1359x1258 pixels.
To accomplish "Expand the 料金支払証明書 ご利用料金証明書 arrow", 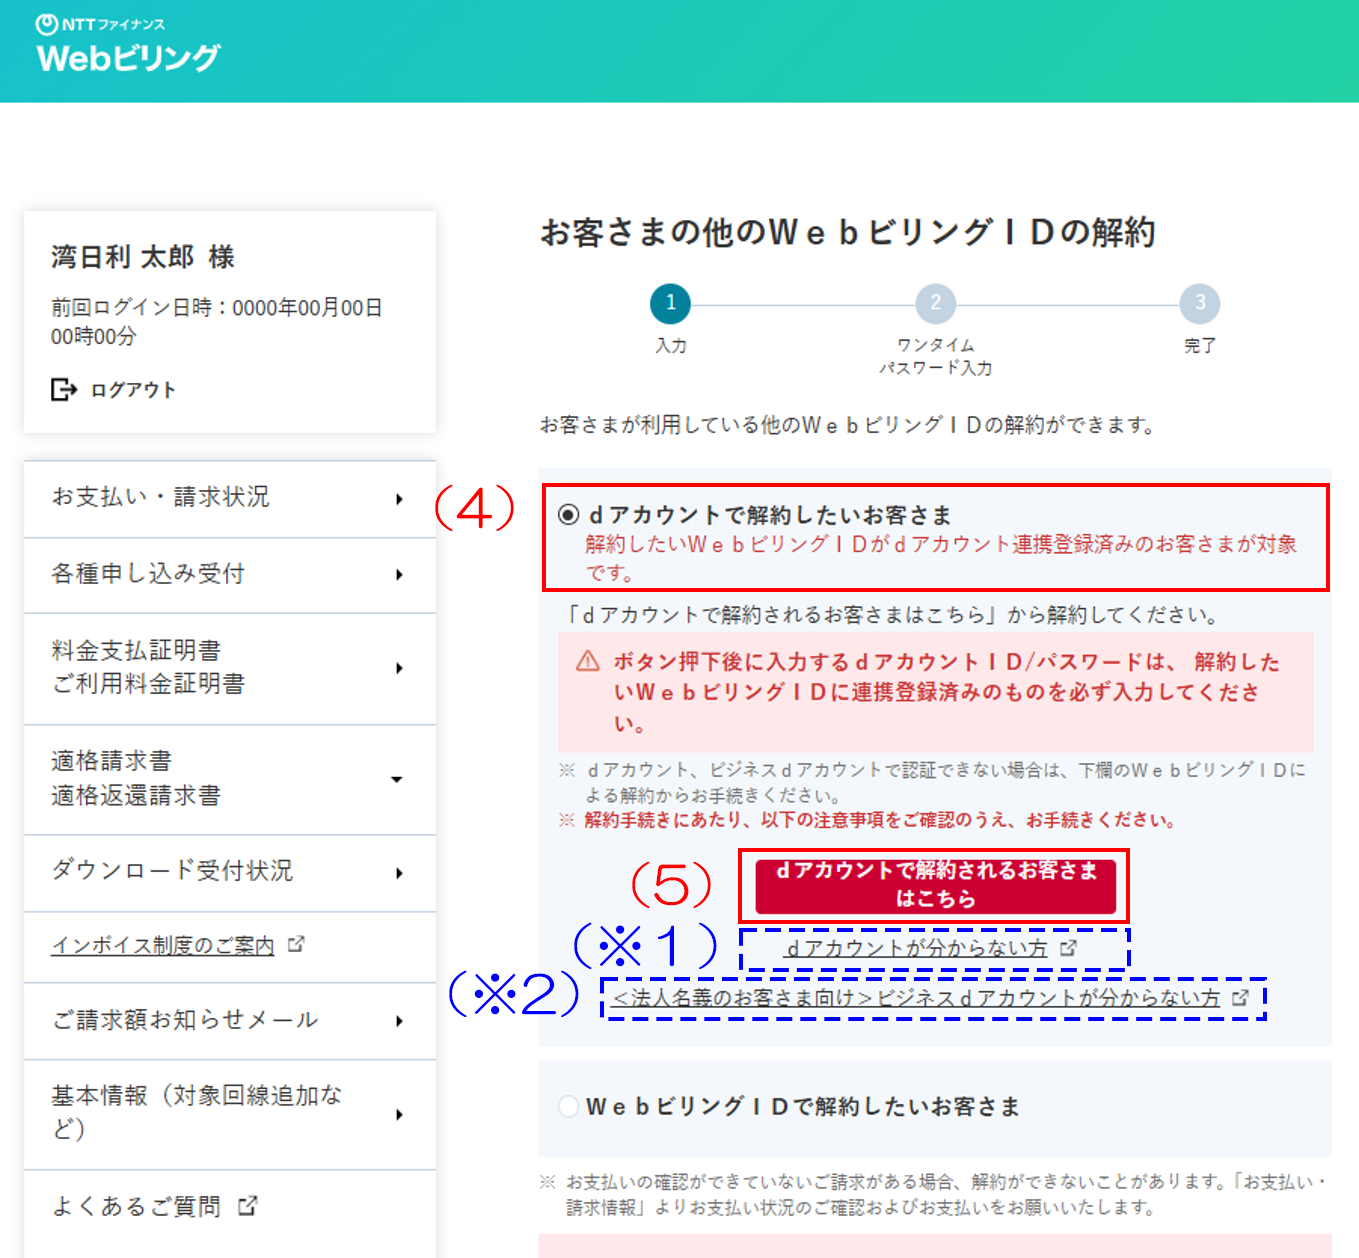I will click(399, 668).
